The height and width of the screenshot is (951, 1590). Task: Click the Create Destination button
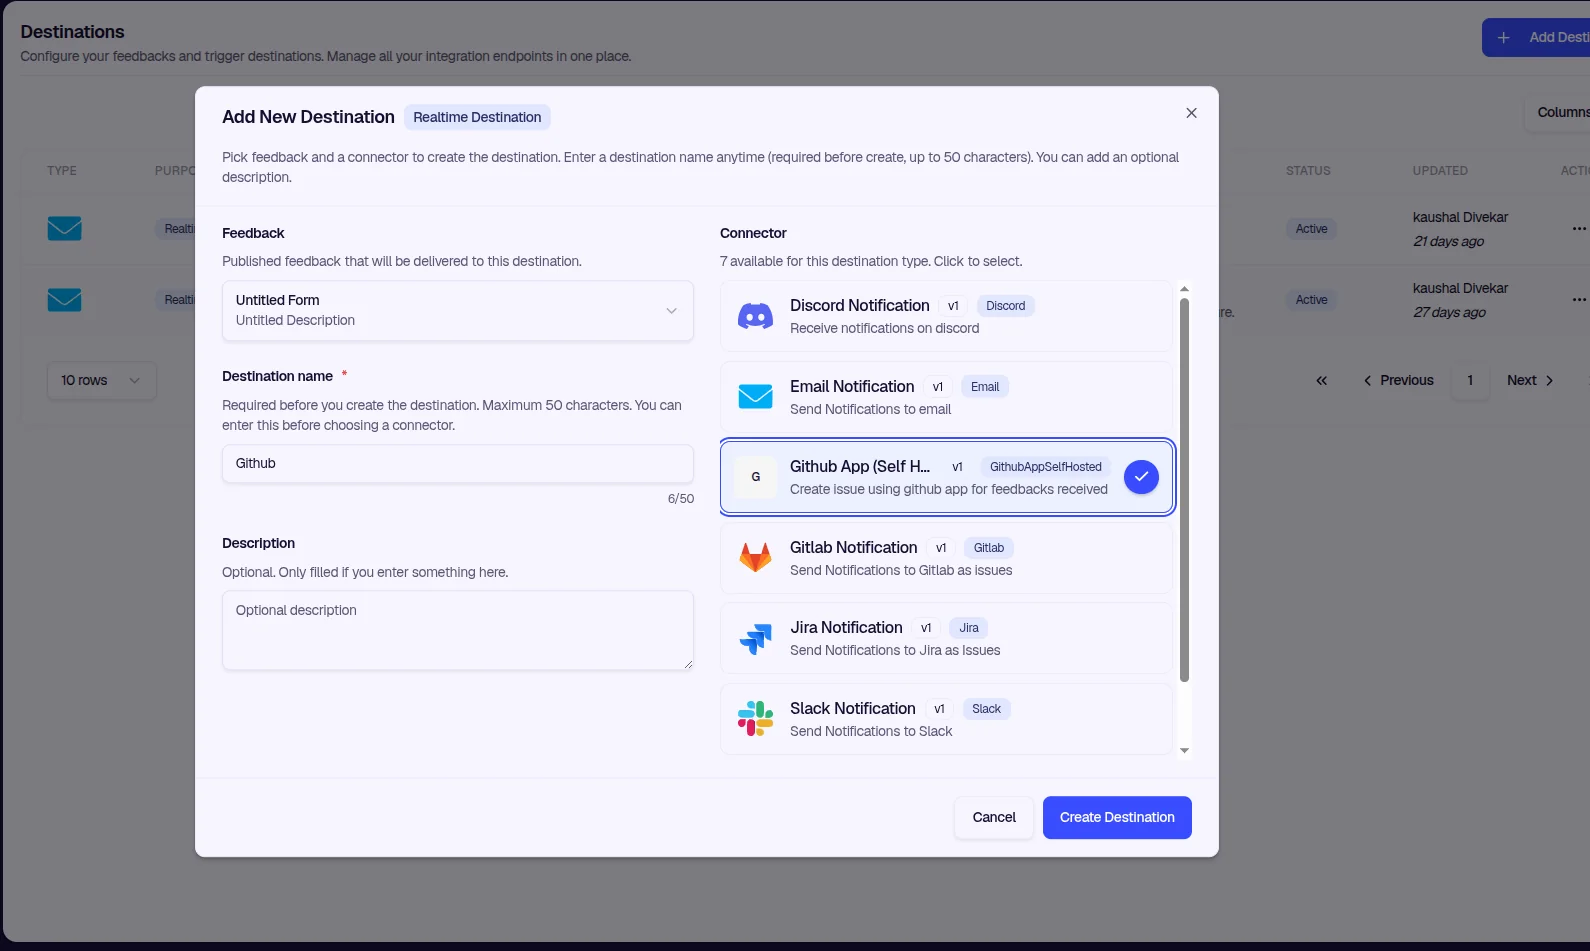click(x=1117, y=818)
